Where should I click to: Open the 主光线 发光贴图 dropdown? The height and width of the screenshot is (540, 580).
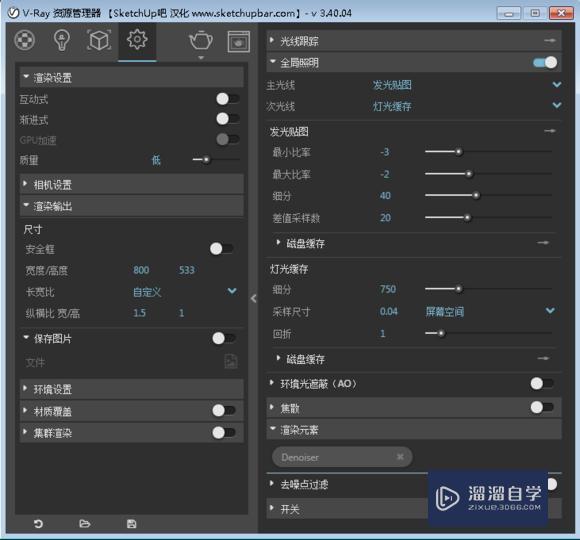(x=466, y=85)
